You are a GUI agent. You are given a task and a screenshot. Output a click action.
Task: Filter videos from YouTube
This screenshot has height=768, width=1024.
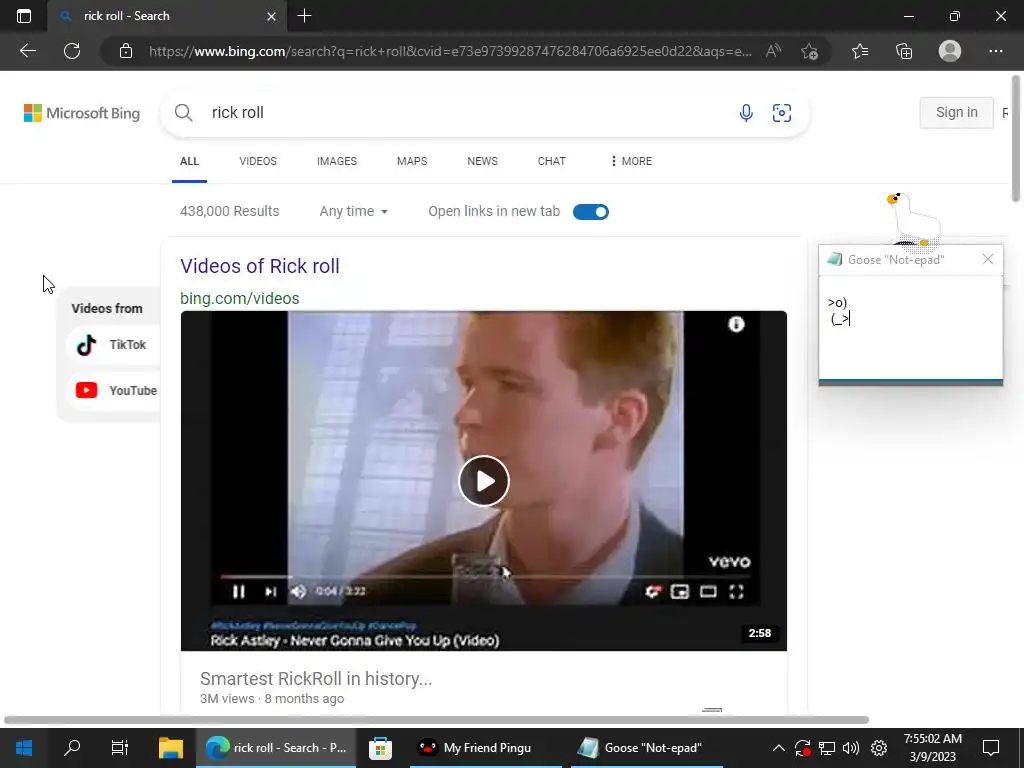pos(116,391)
